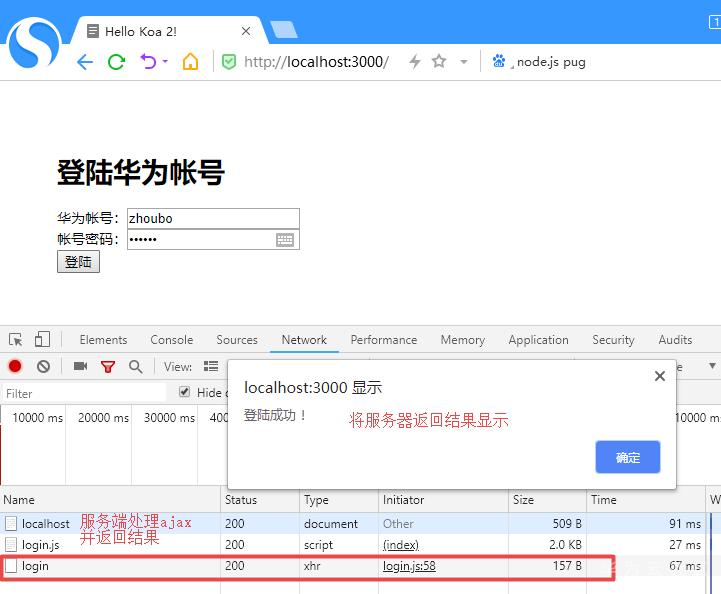Clear the network log icon
721x594 pixels.
(43, 366)
